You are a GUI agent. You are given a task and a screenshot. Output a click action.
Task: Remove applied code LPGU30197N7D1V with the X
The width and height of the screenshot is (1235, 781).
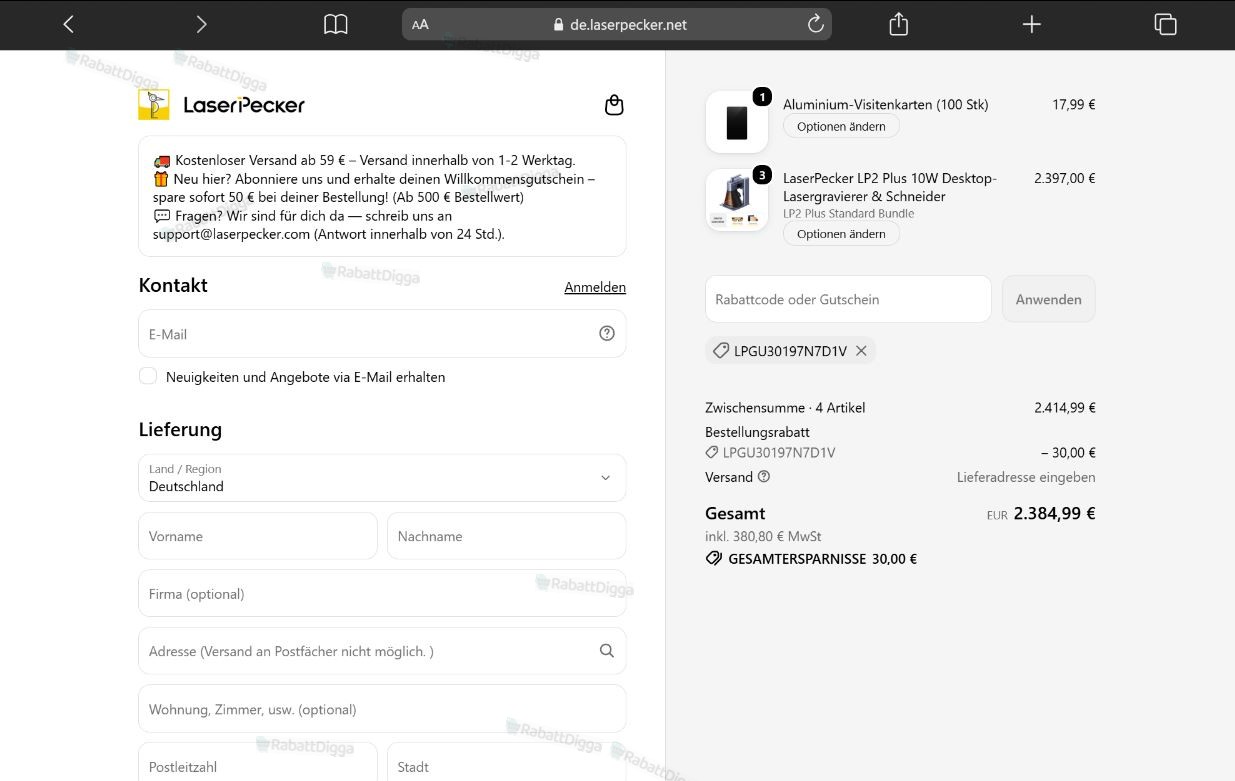pyautogui.click(x=861, y=351)
